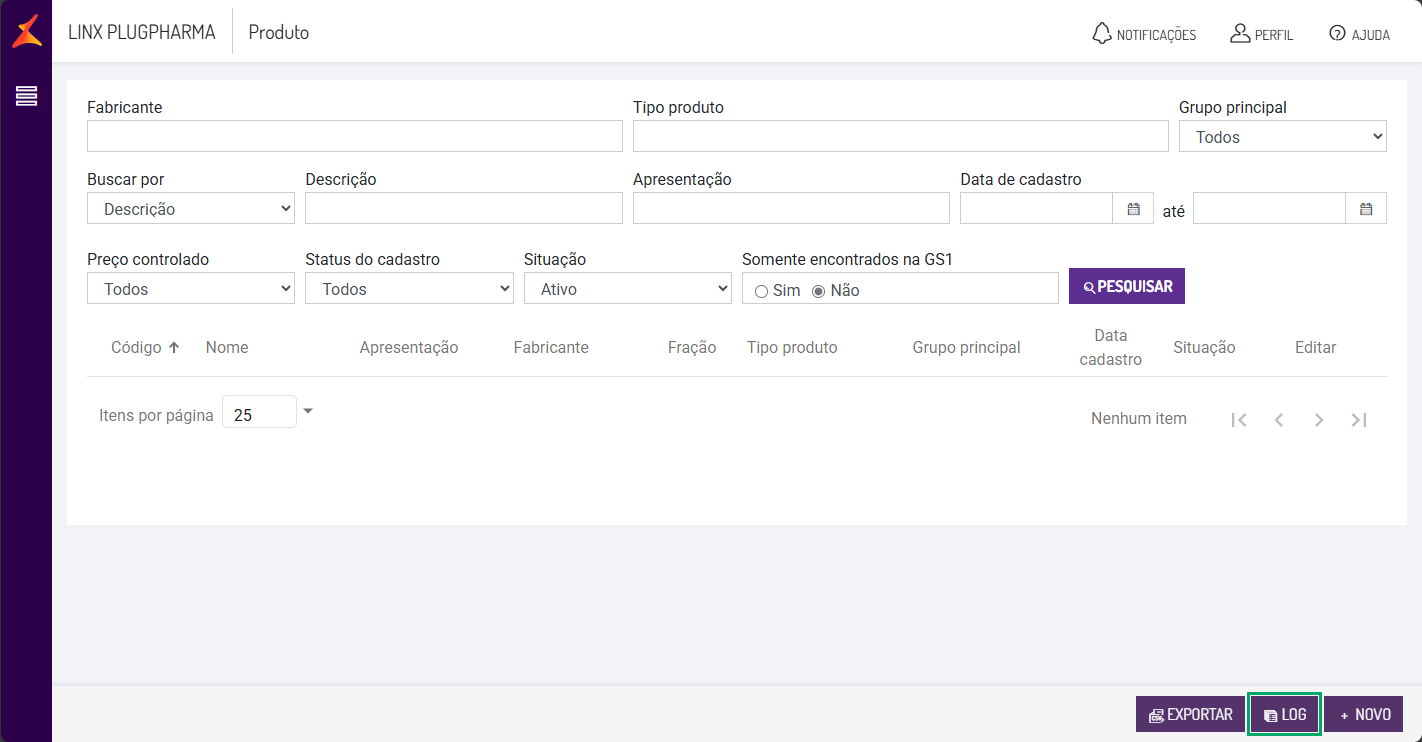The height and width of the screenshot is (742, 1422).
Task: Open the Perfil user icon
Action: coord(1240,33)
